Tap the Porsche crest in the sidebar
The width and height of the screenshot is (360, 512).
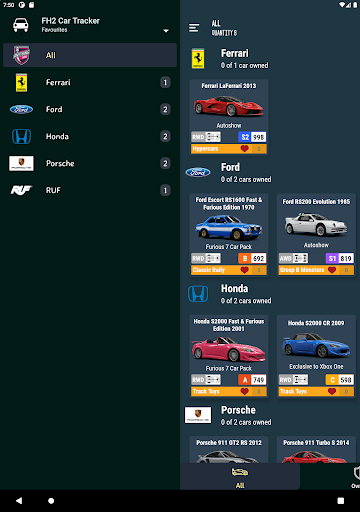pos(21,163)
